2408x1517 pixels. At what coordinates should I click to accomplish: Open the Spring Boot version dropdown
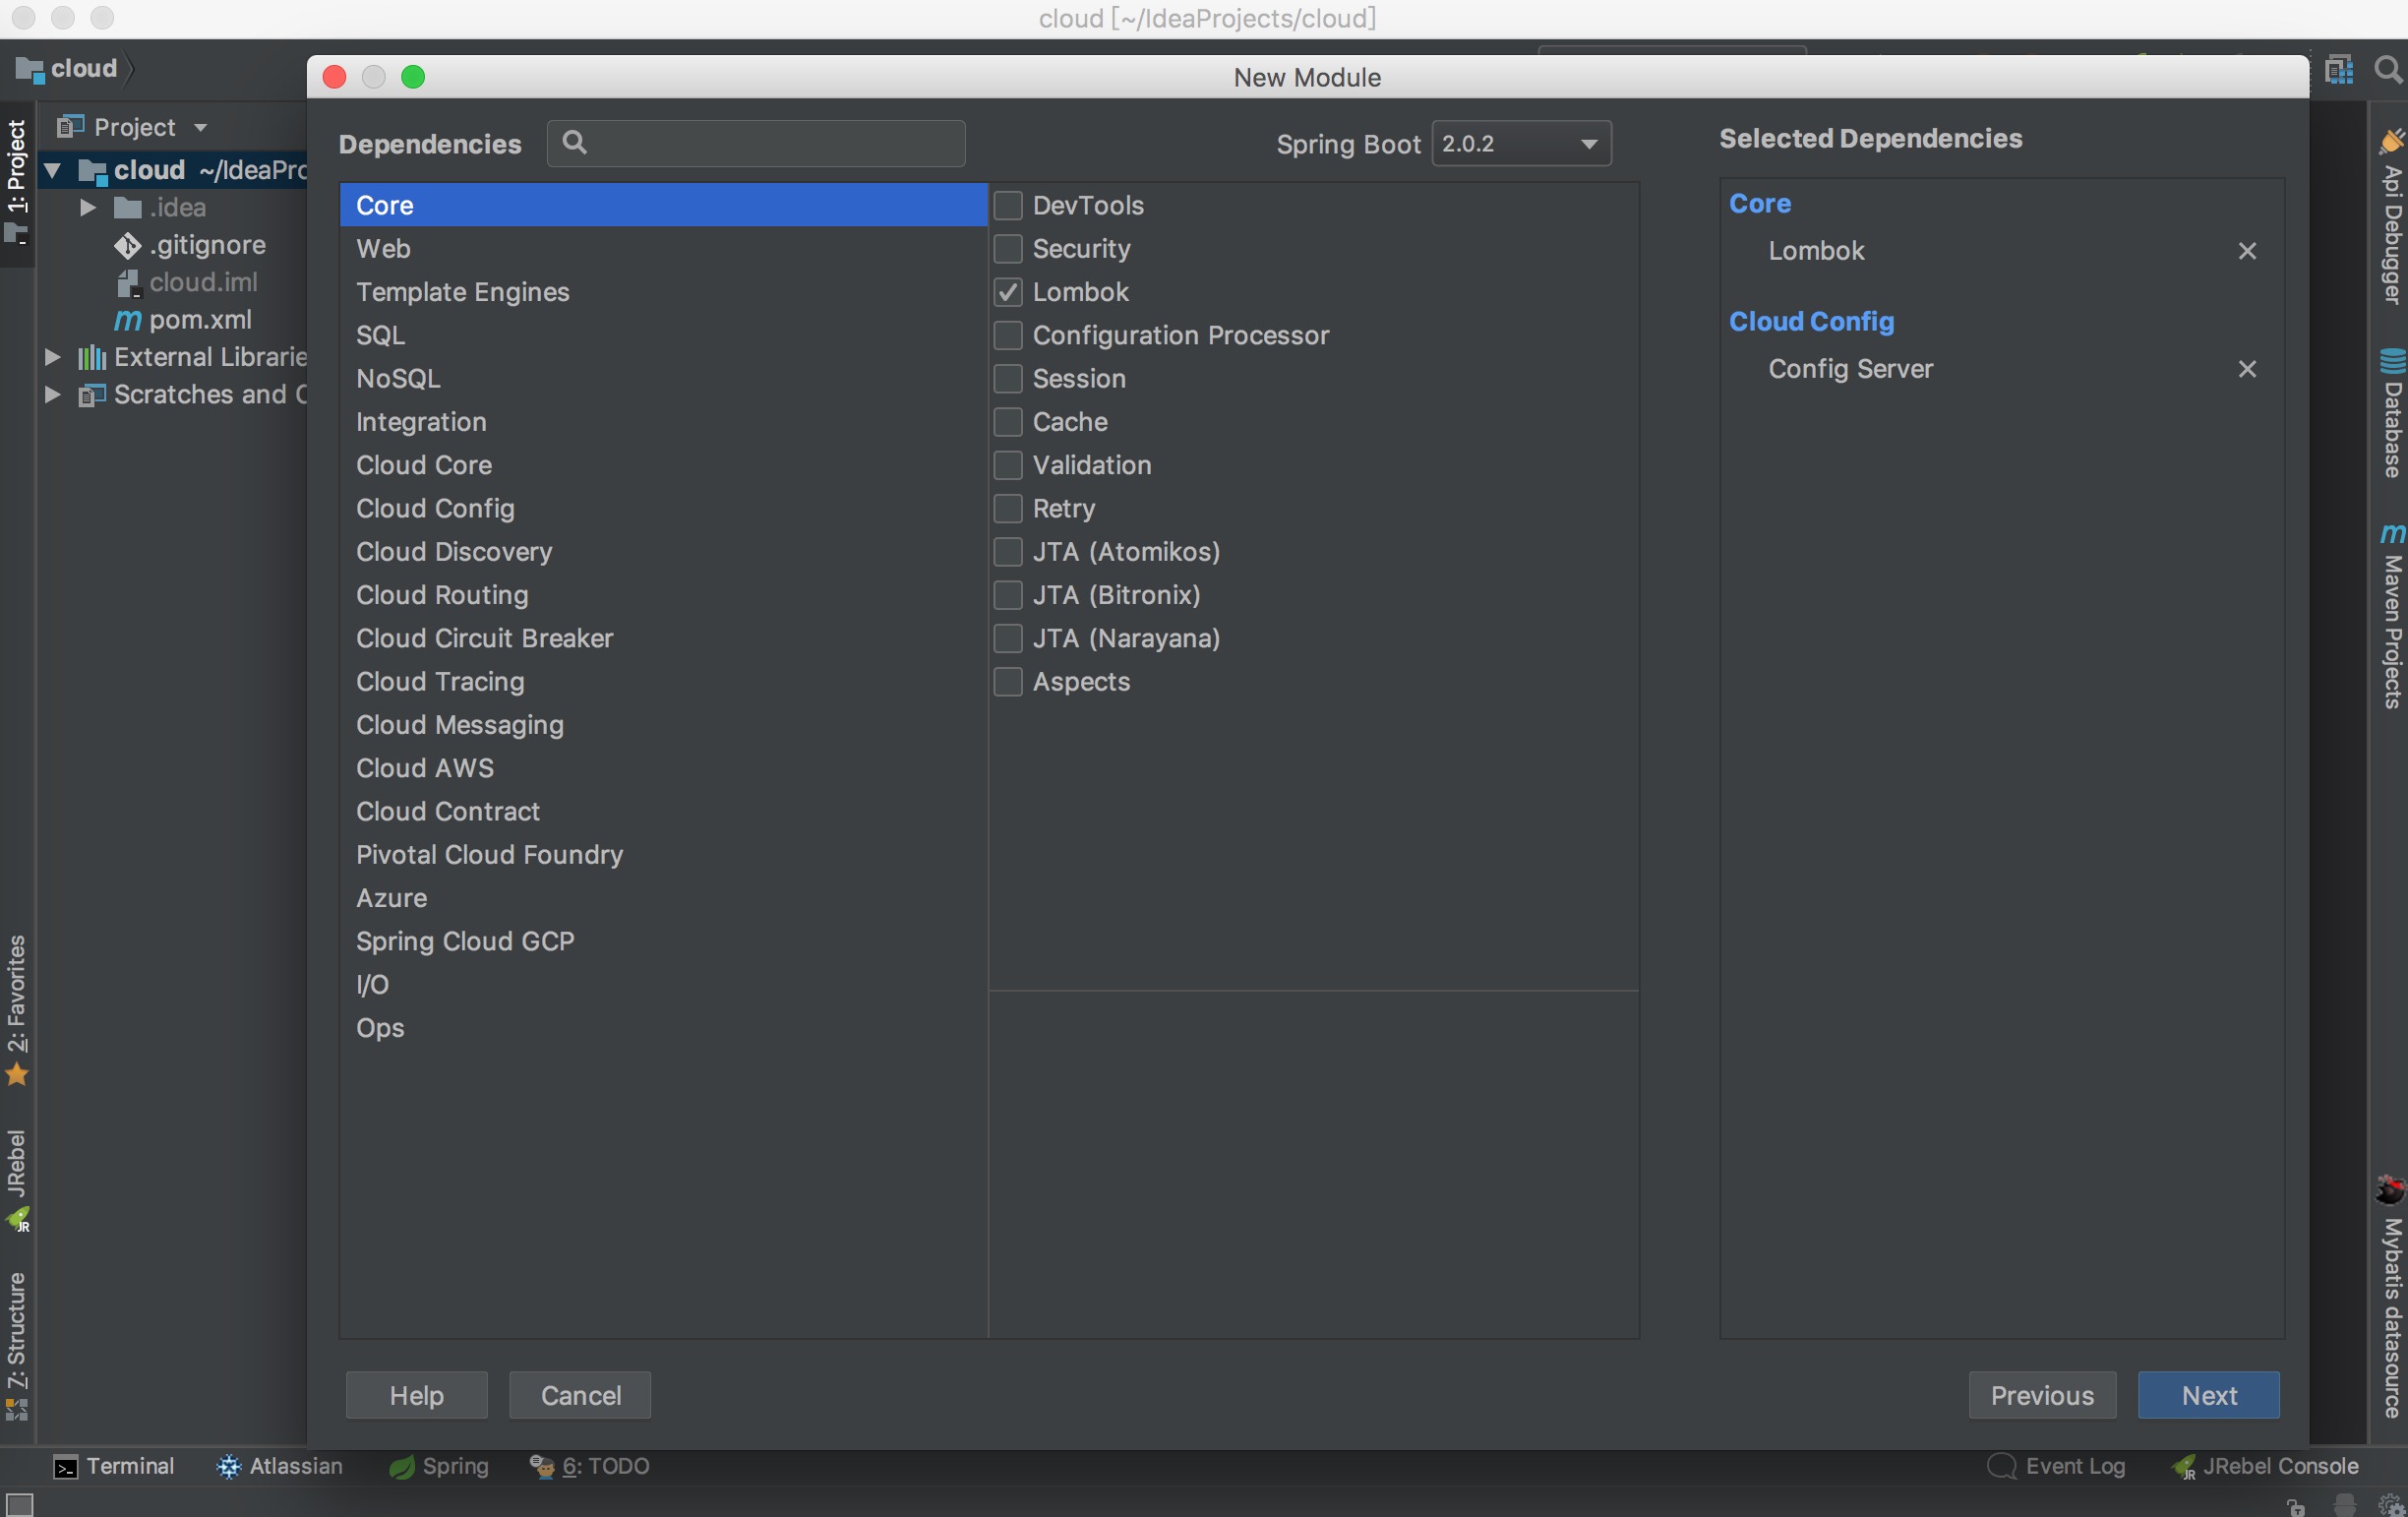[1520, 144]
